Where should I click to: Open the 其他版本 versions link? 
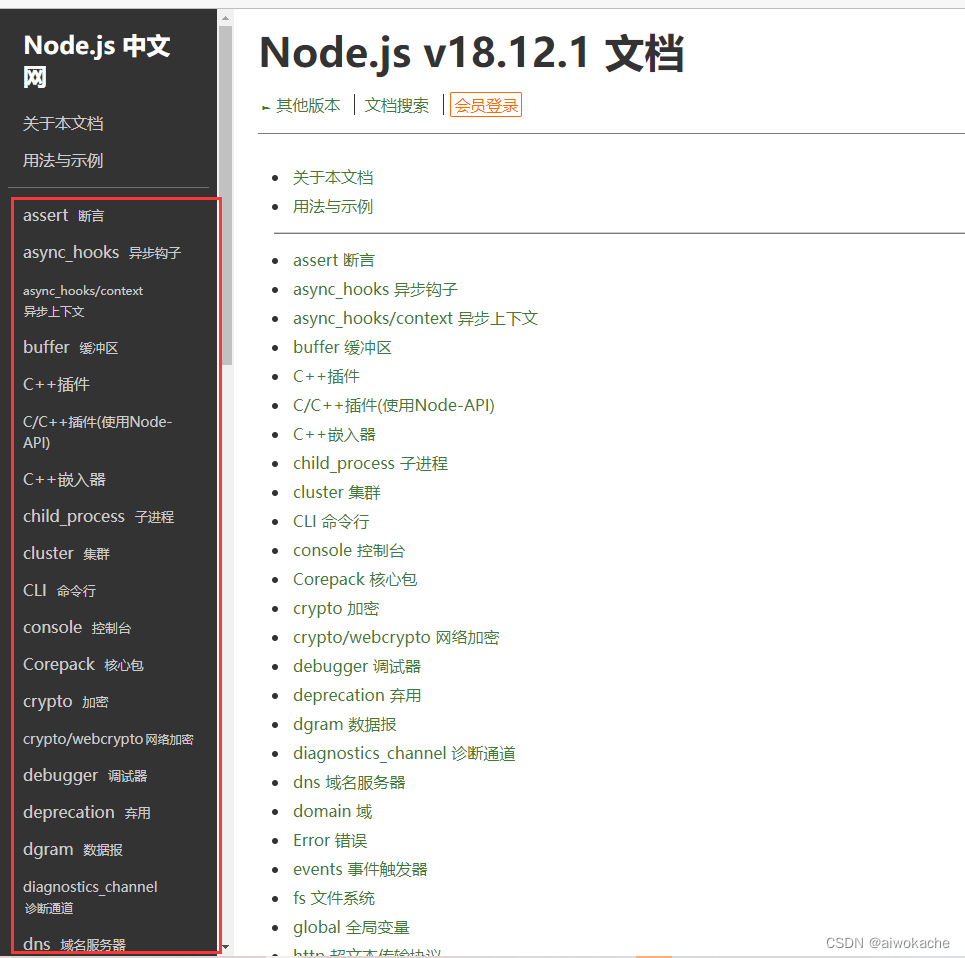coord(308,105)
